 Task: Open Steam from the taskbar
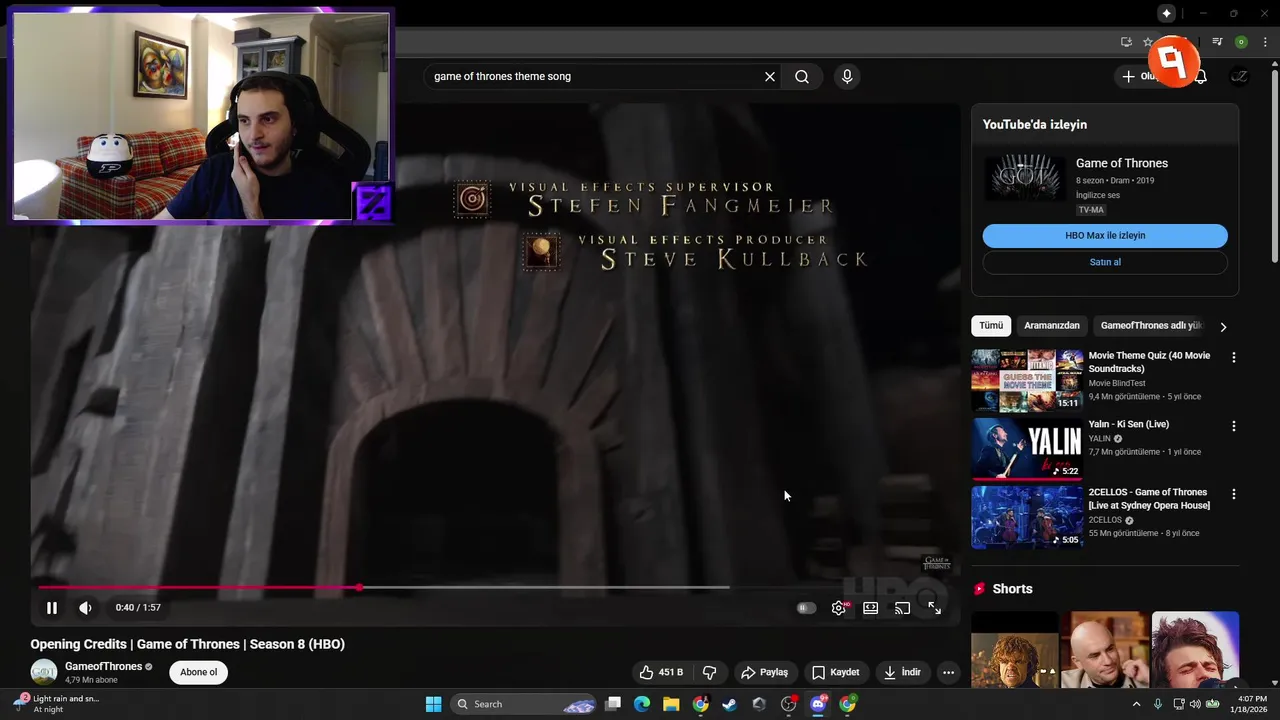pyautogui.click(x=730, y=704)
